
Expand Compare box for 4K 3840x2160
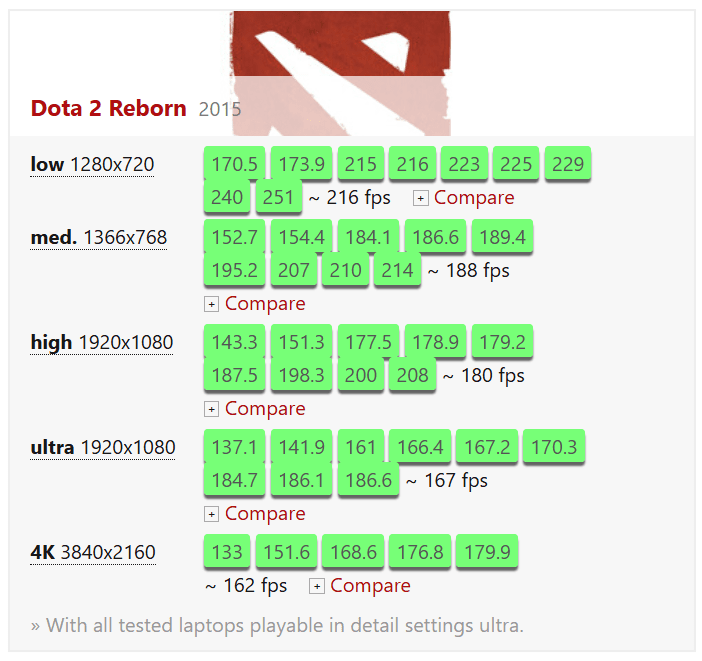pos(317,586)
